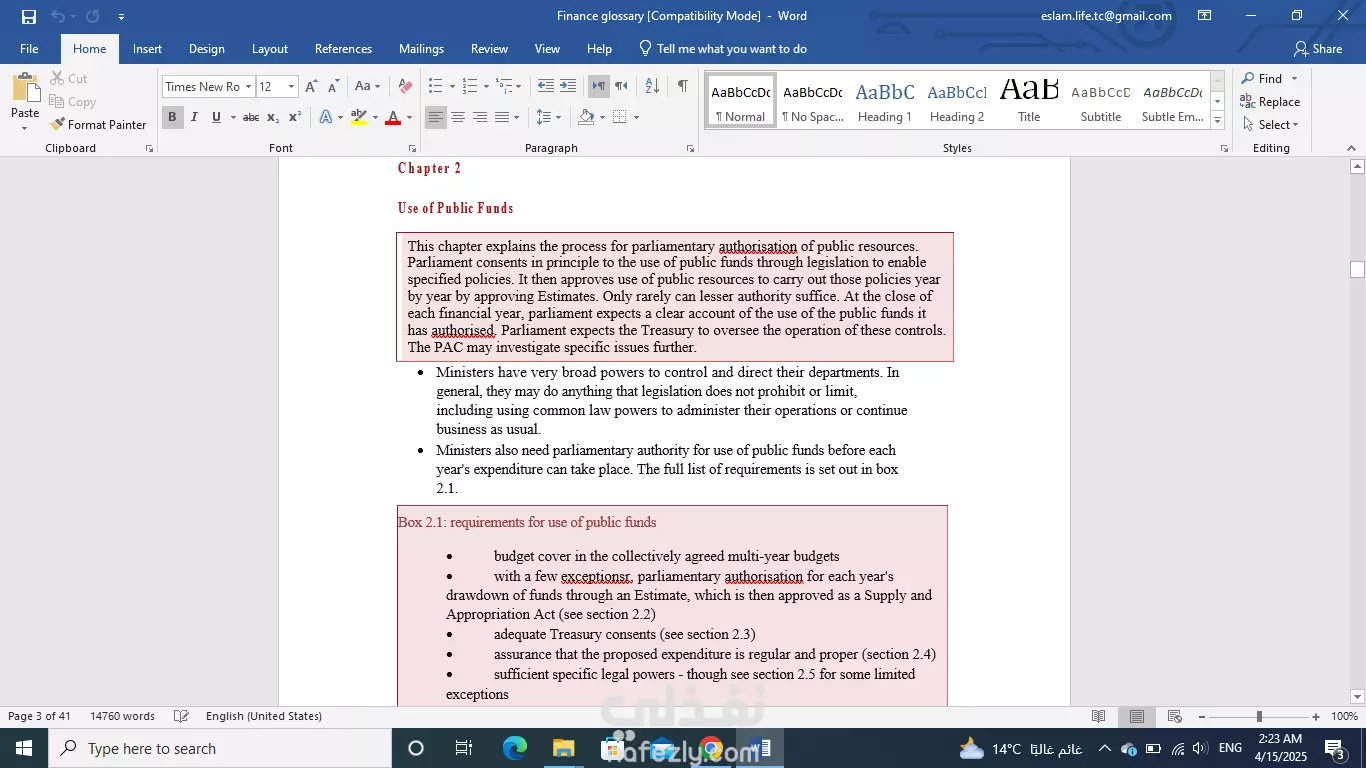Toggle superscript formatting
The width and height of the screenshot is (1366, 768).
[x=295, y=118]
